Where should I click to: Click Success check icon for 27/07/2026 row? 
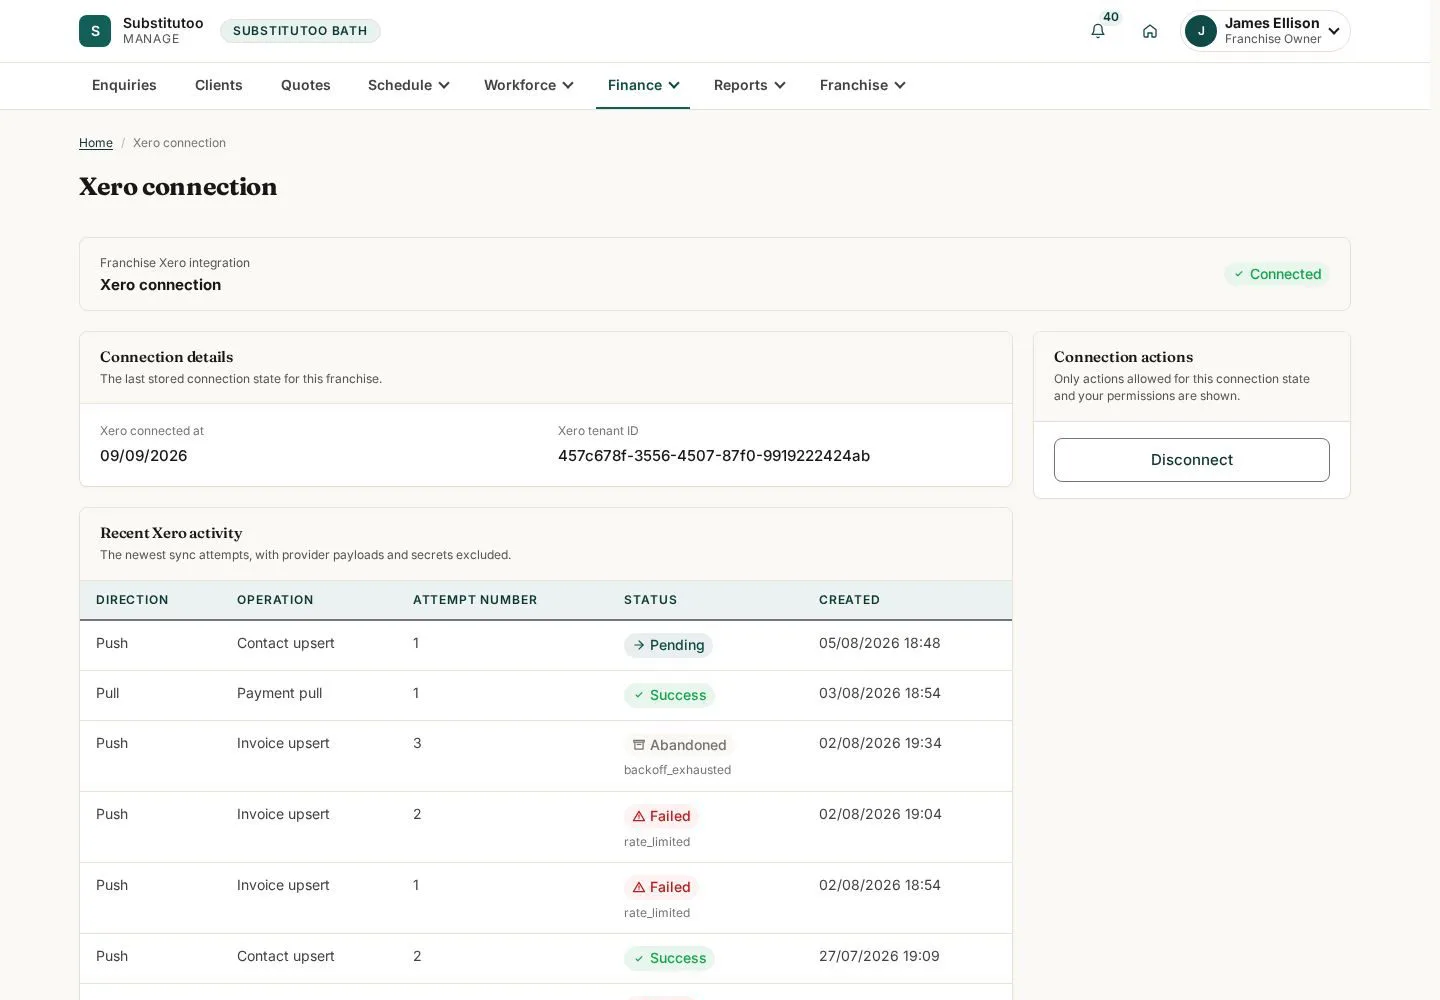tap(639, 958)
